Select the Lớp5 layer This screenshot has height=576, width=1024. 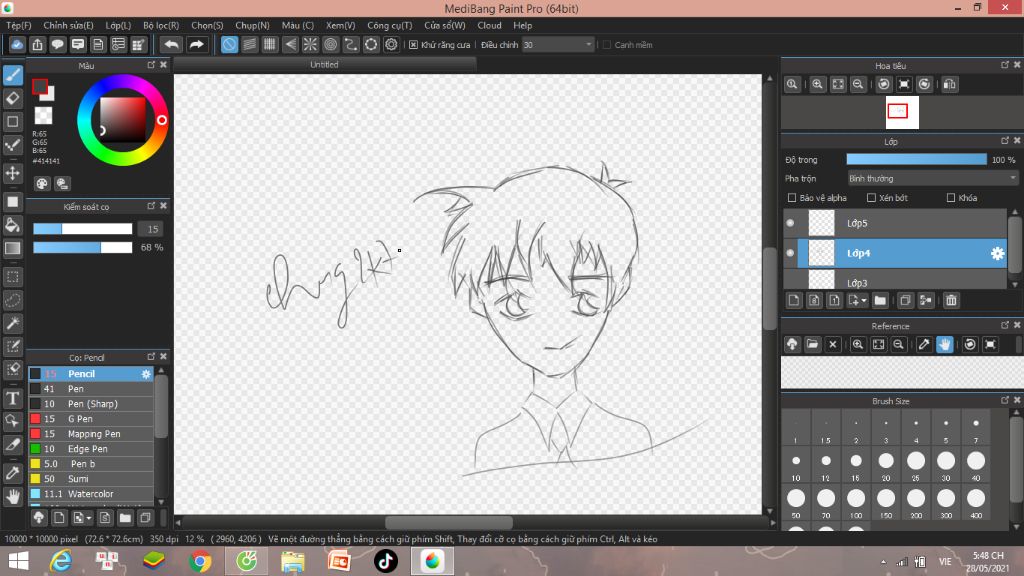point(895,223)
